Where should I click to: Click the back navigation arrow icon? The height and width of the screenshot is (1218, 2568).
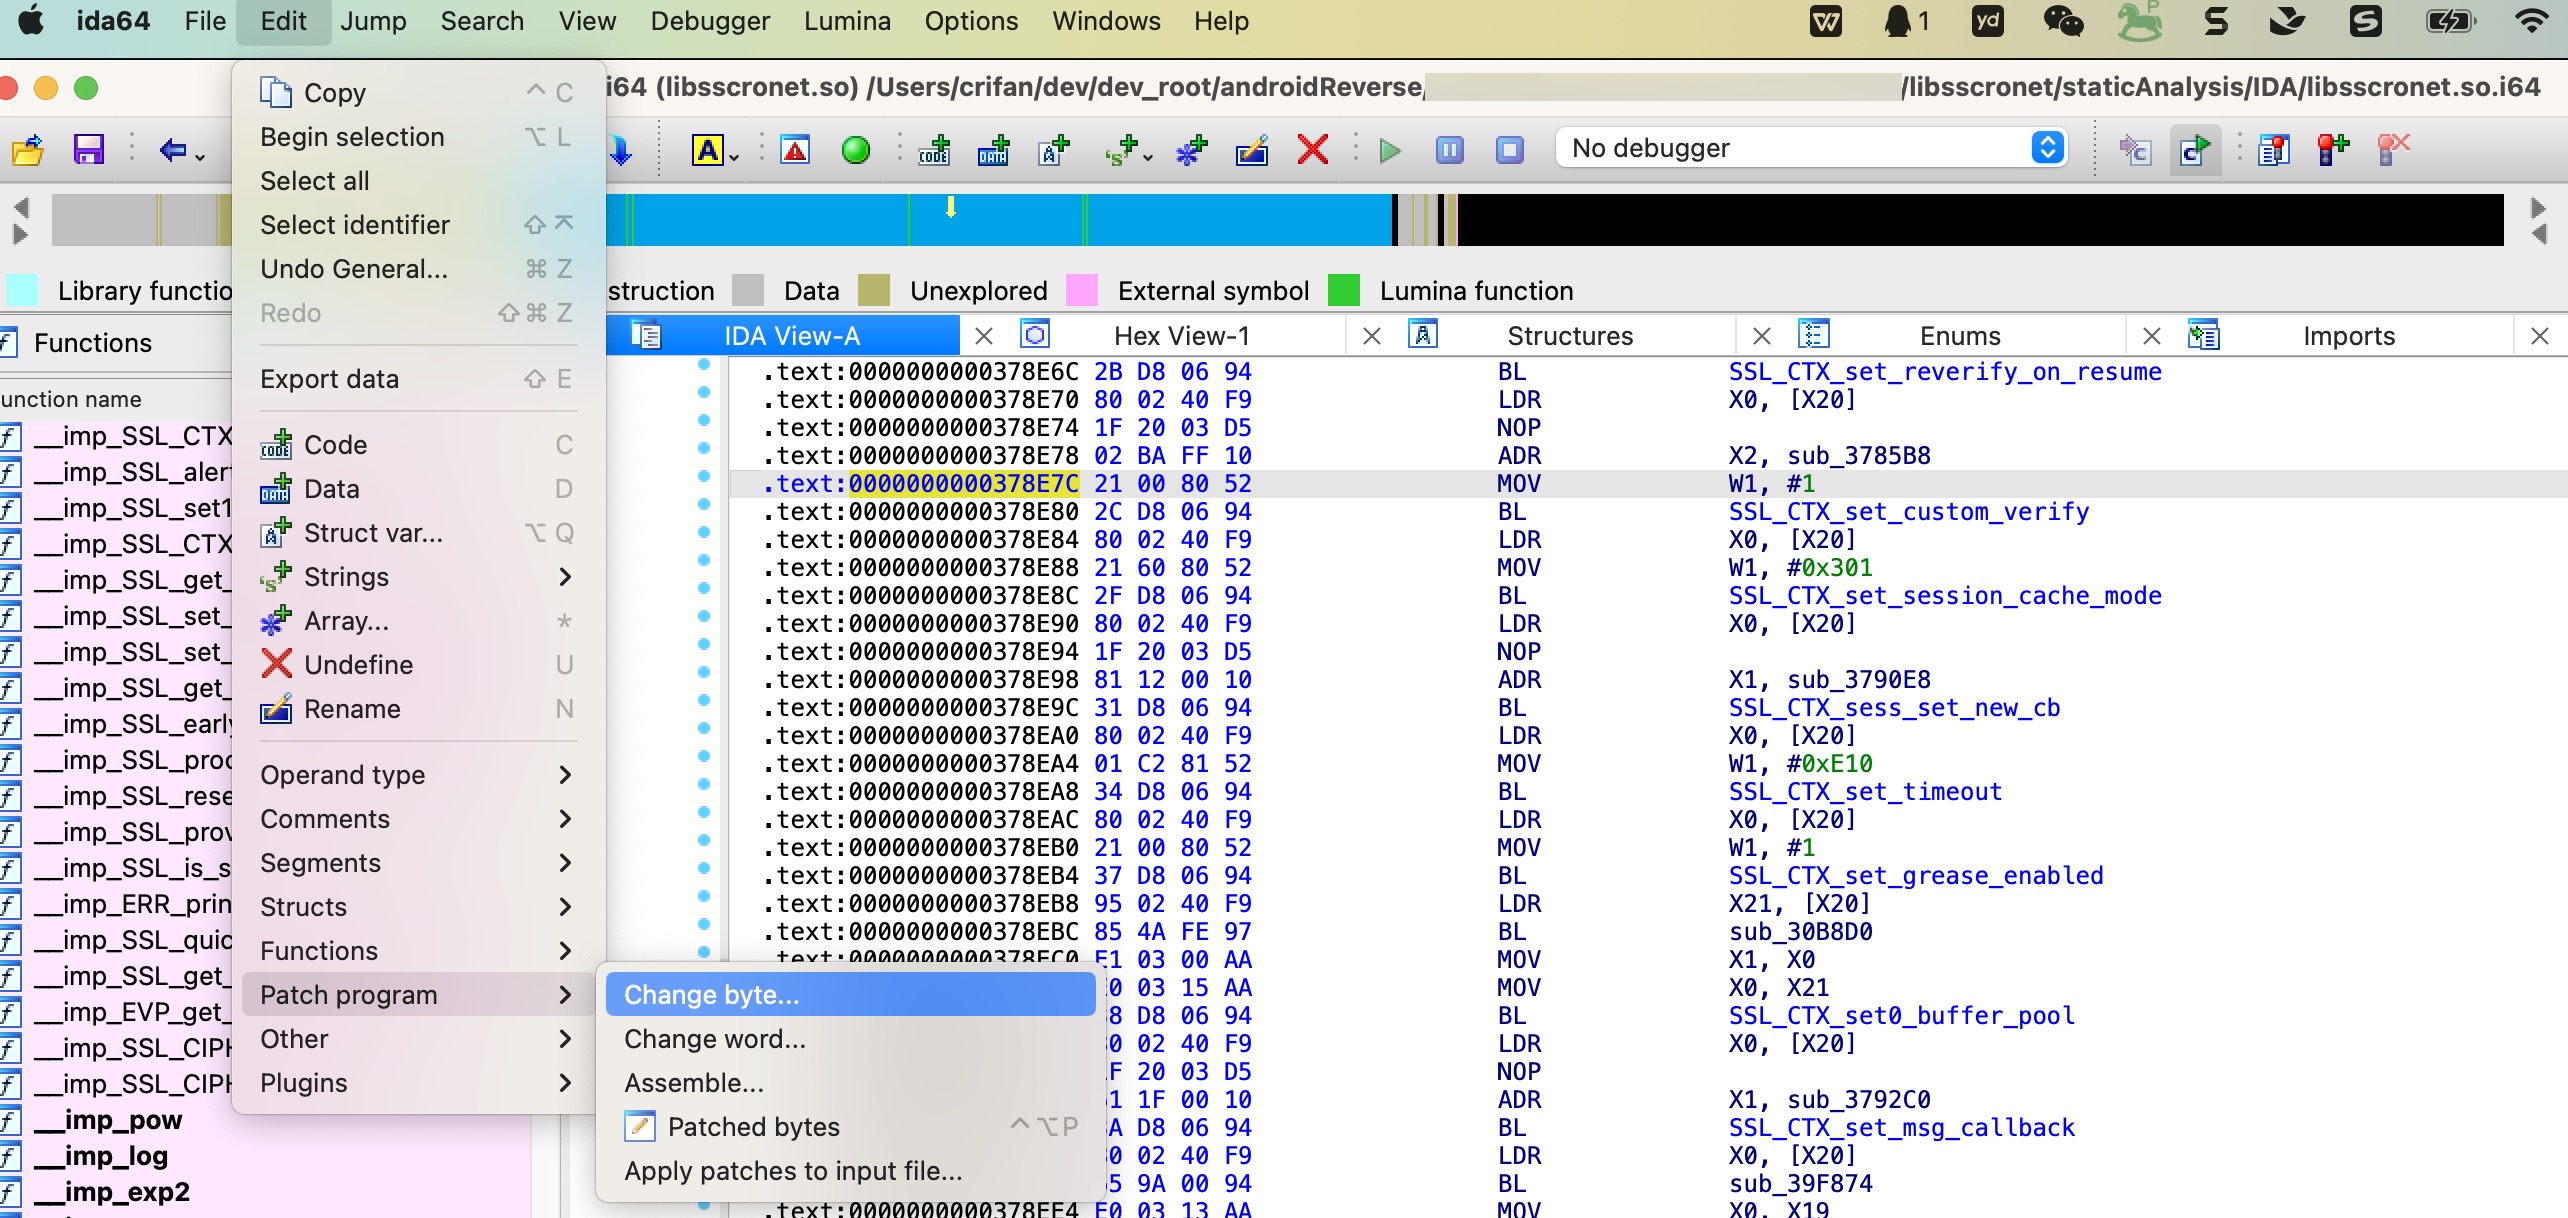tap(173, 150)
